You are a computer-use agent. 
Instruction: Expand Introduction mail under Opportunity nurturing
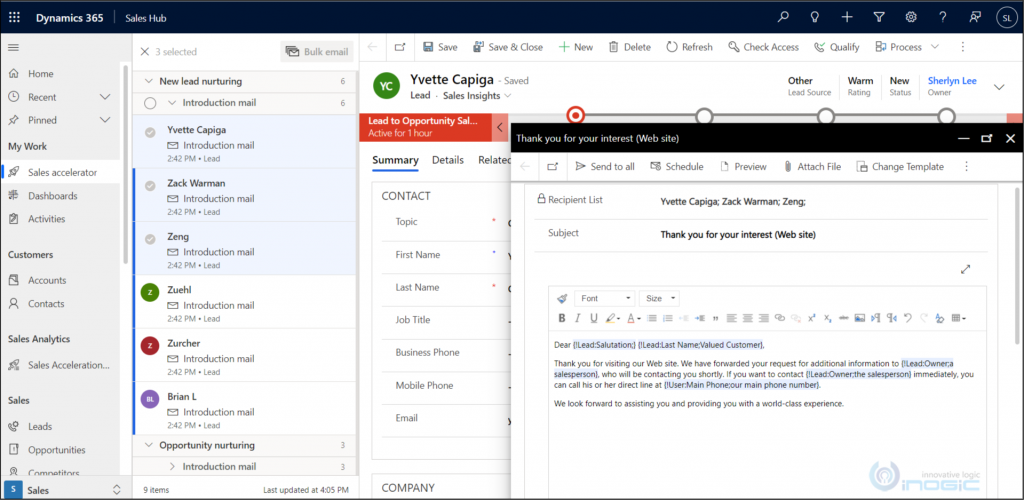pyautogui.click(x=172, y=467)
